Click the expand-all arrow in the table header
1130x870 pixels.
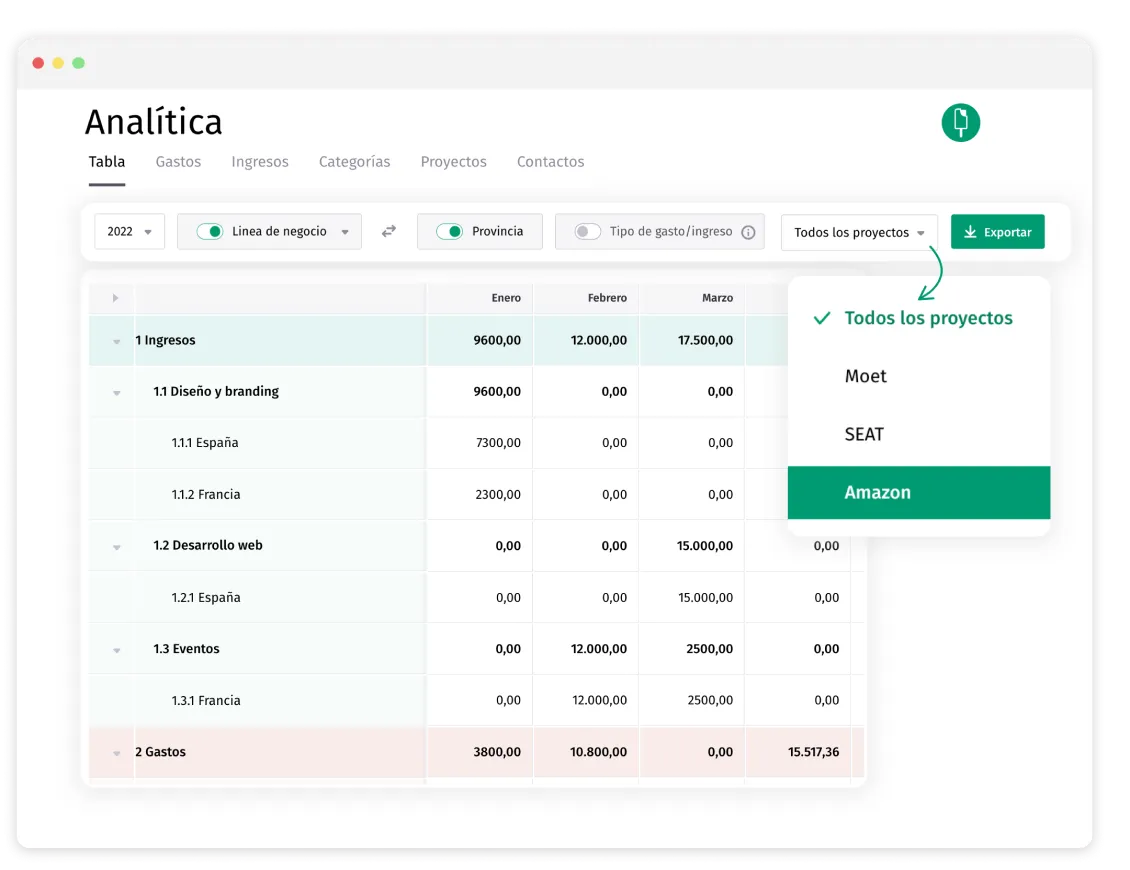tap(115, 298)
